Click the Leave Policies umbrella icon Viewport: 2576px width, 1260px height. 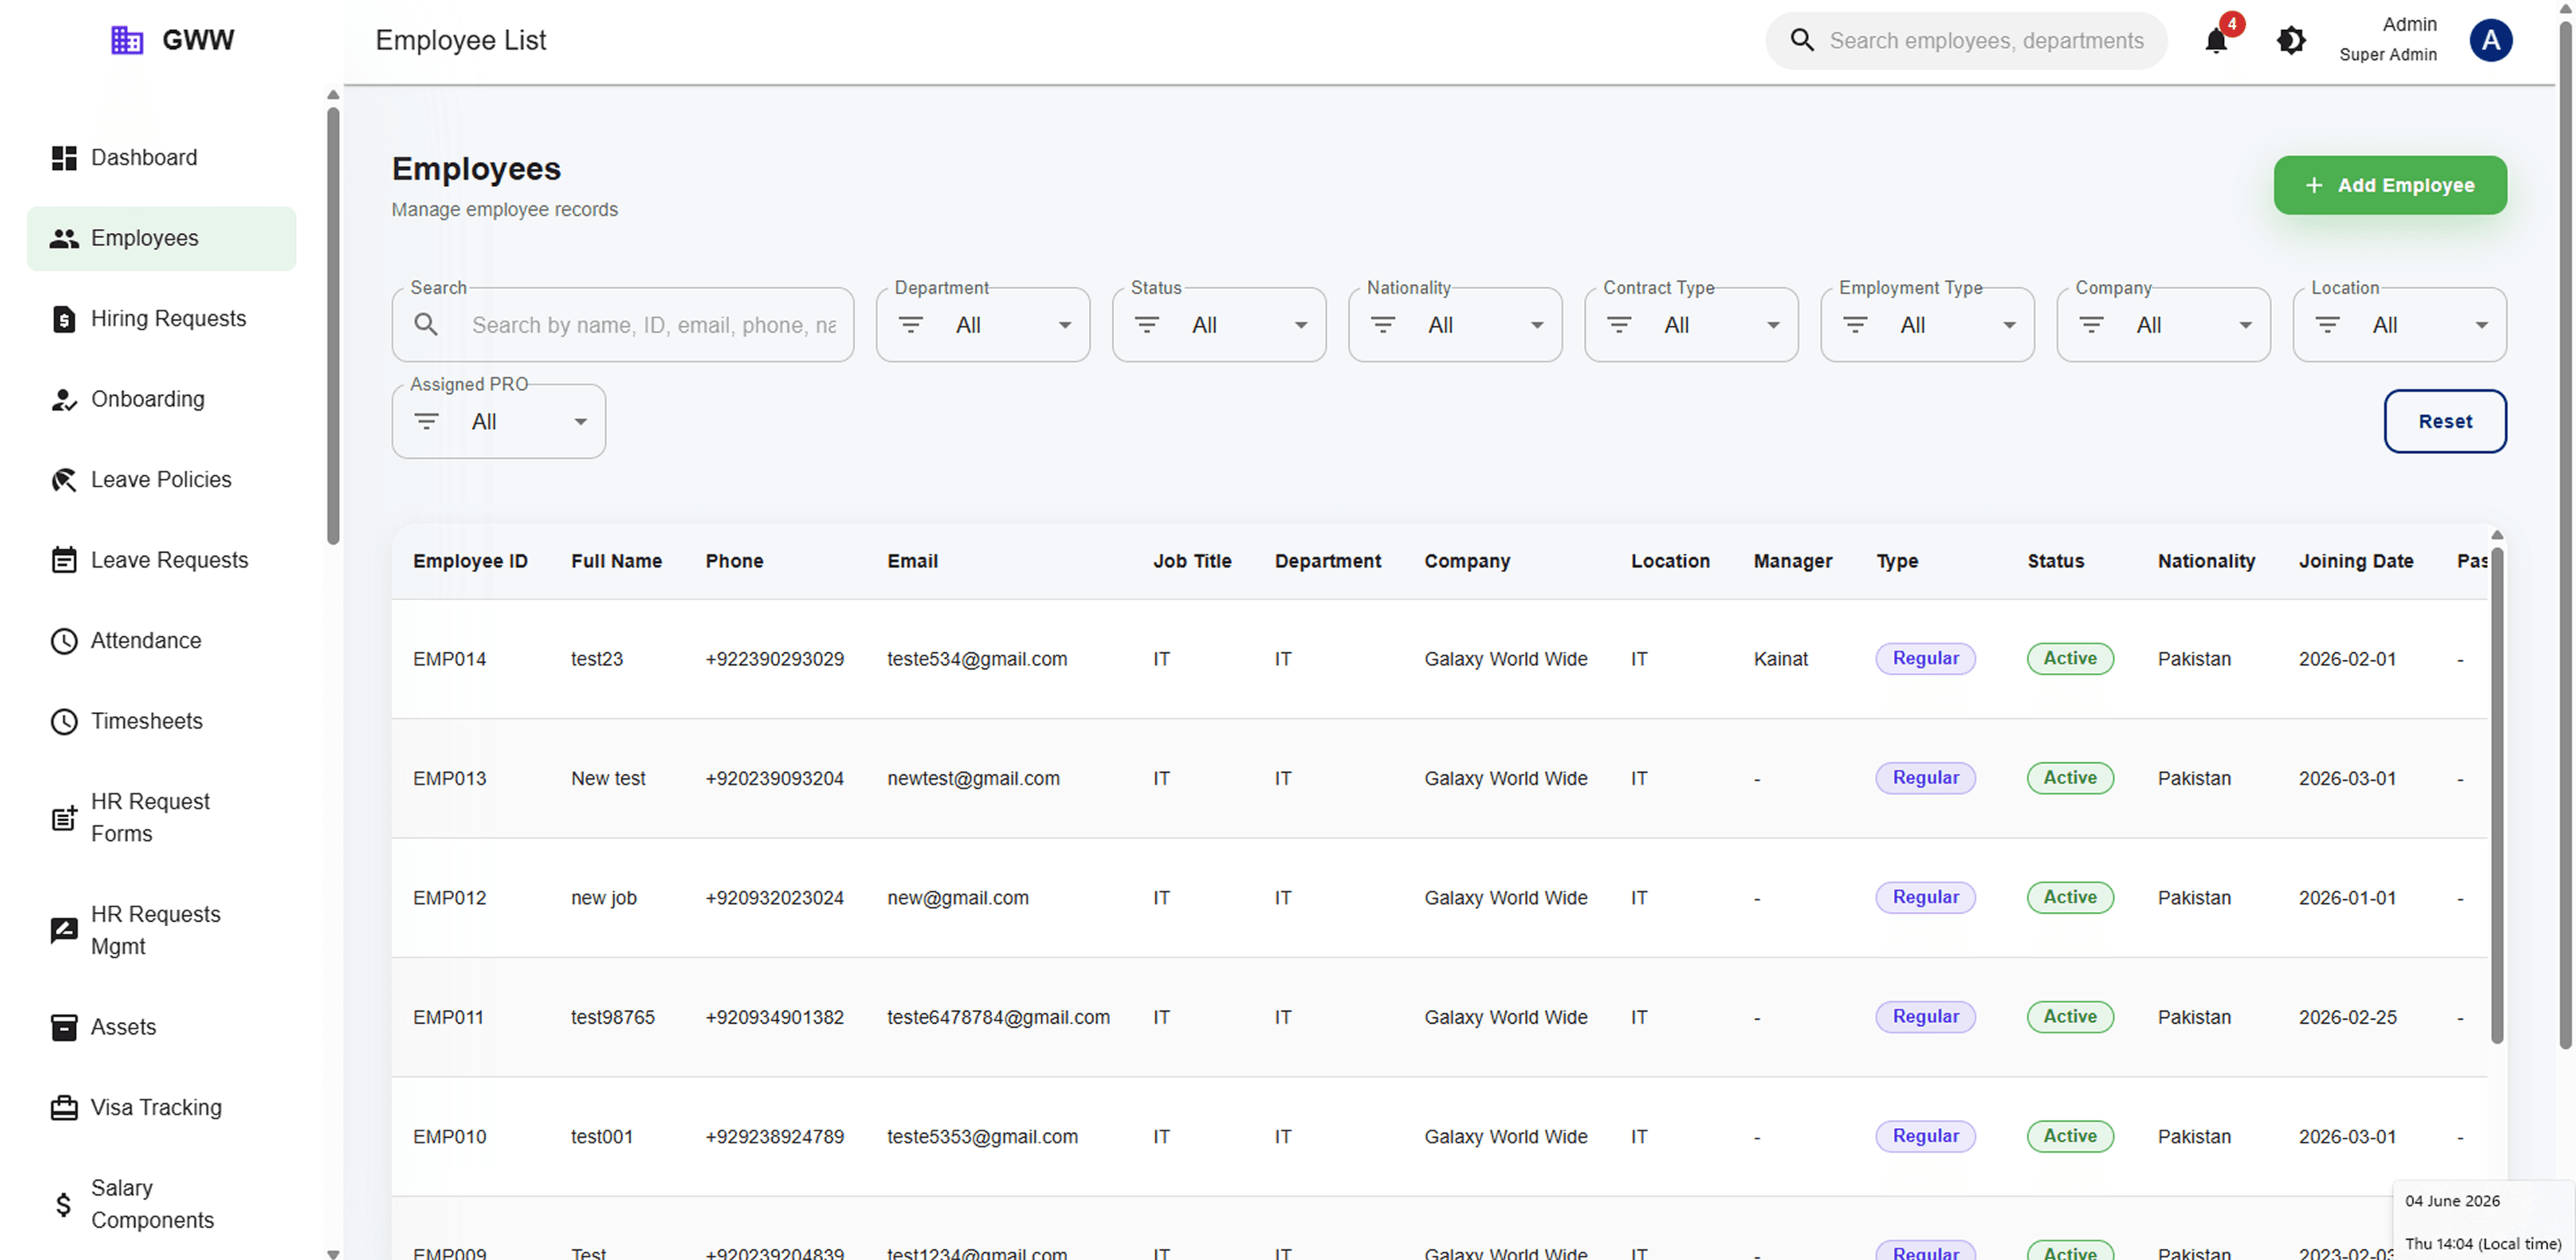64,480
